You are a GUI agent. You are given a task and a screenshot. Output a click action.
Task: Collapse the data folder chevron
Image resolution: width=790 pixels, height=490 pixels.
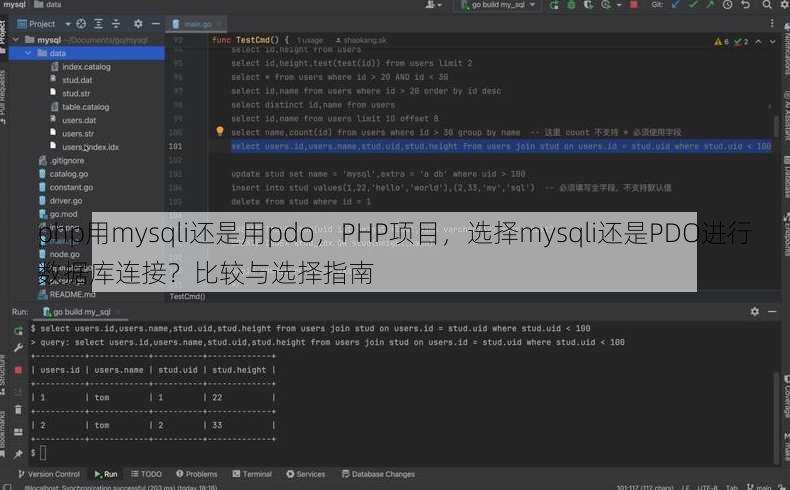[28, 53]
